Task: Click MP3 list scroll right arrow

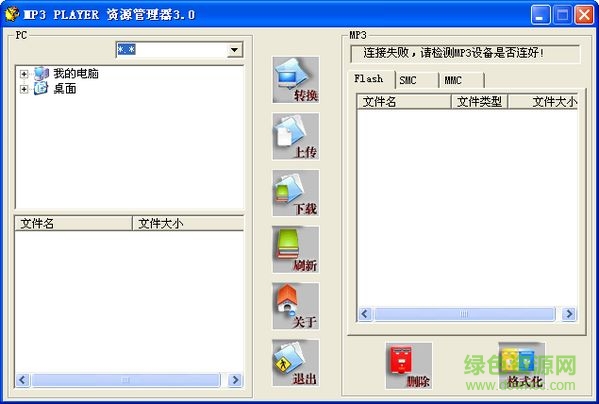Action: pos(569,314)
